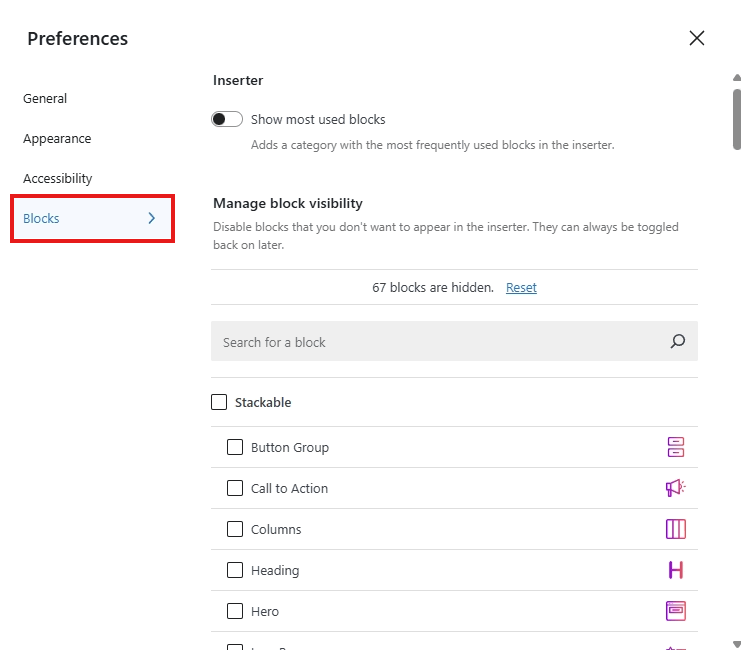Image resolution: width=741 pixels, height=650 pixels.
Task: Enable the Heading block checkbox
Action: [x=235, y=570]
